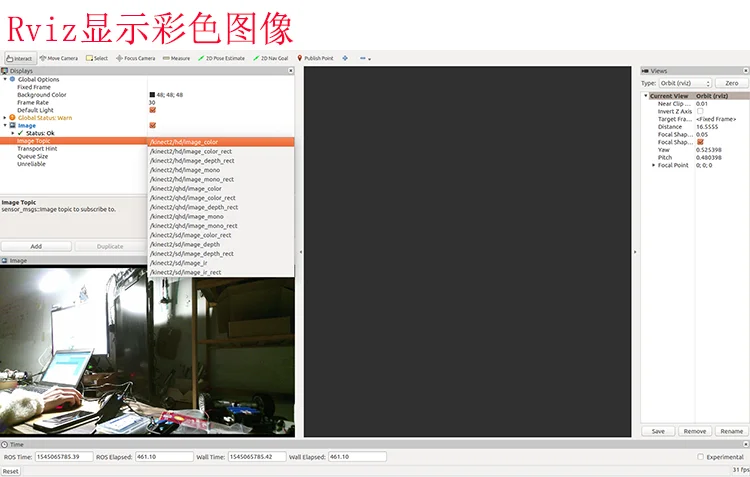The width and height of the screenshot is (750, 477).
Task: Click the Rename view button
Action: pos(732,431)
